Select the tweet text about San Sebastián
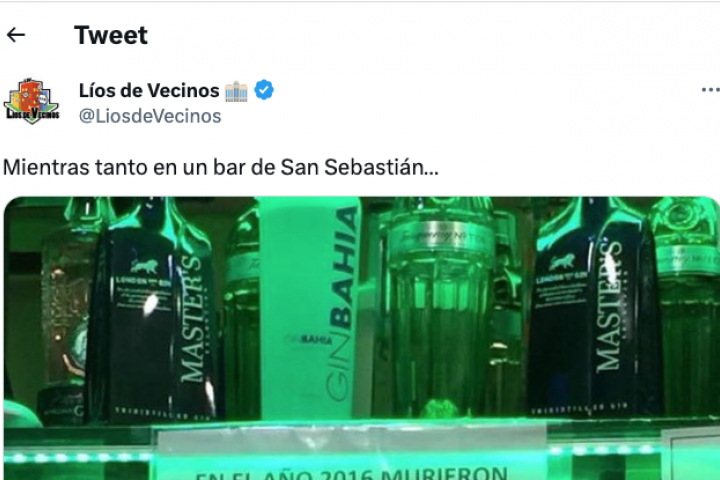 [221, 167]
